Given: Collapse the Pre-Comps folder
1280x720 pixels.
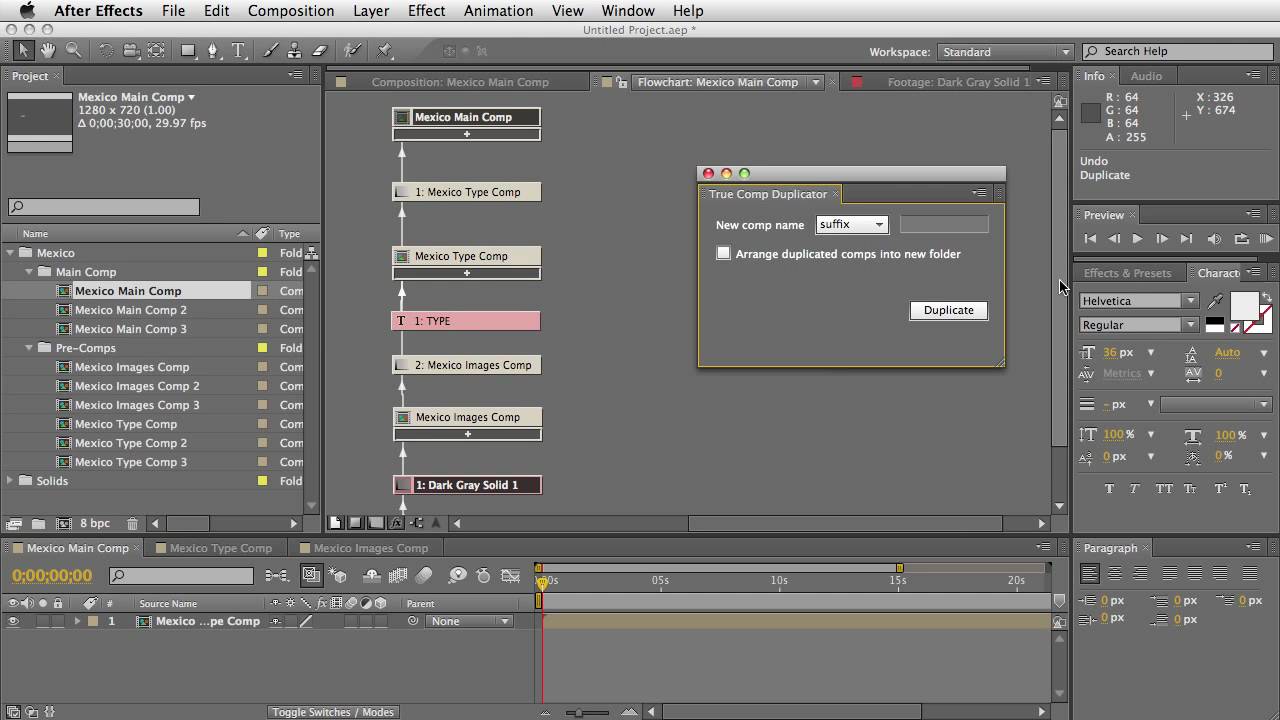Looking at the screenshot, I should click(x=29, y=348).
